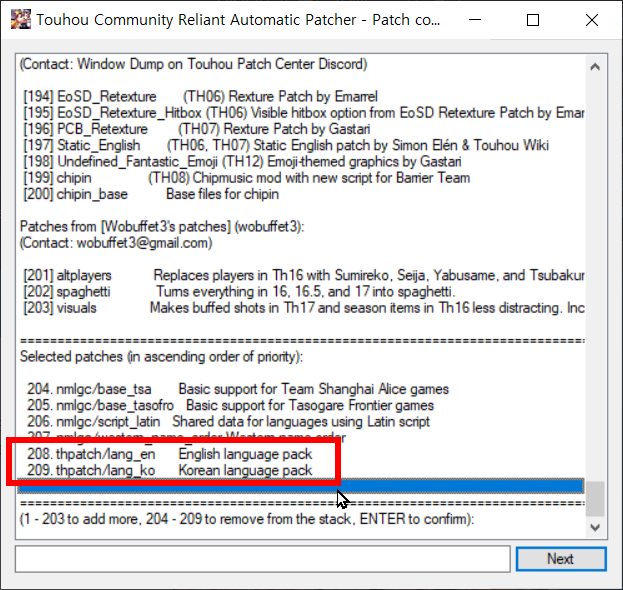Close the patcher window
623x590 pixels.
(592, 19)
